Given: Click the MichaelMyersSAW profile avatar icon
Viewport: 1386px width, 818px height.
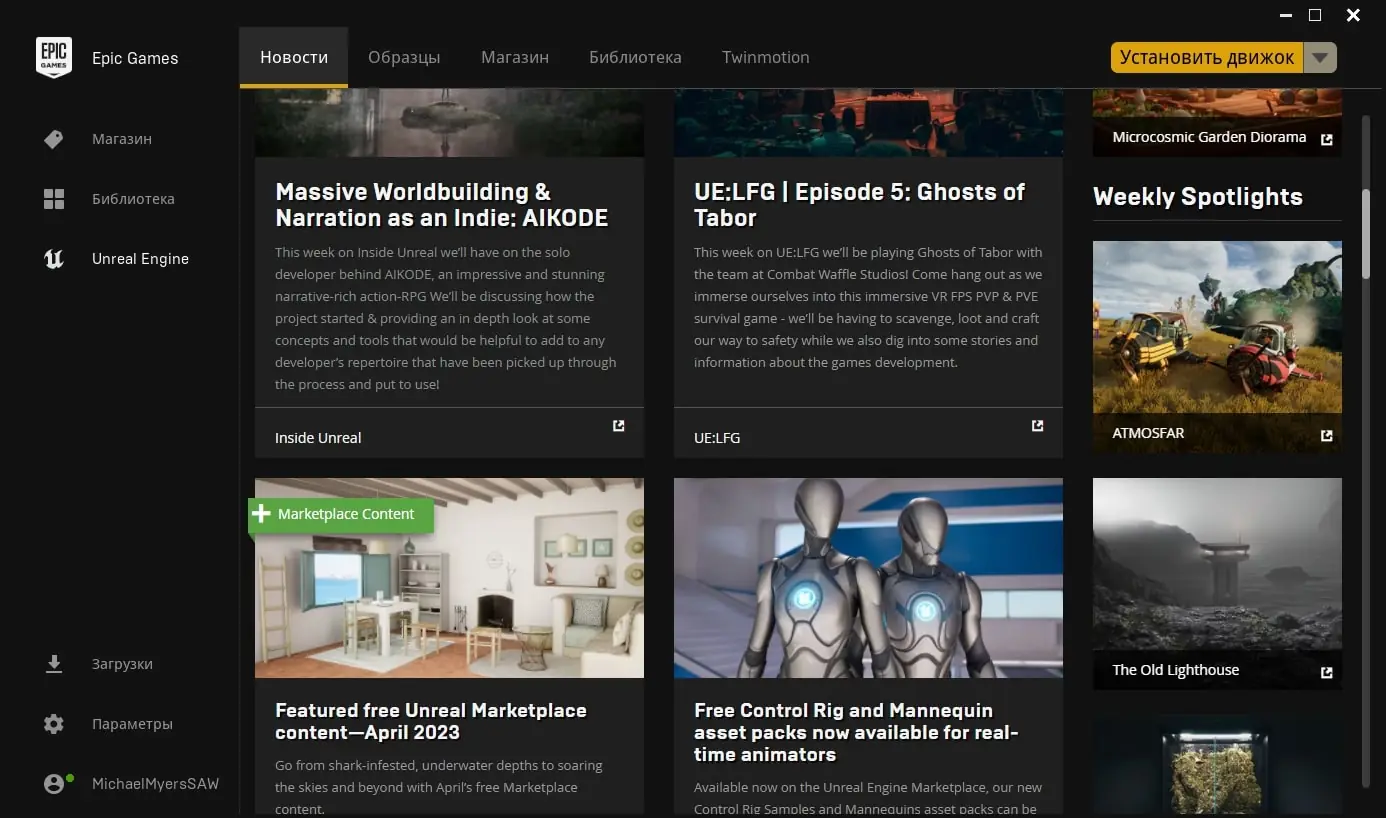Looking at the screenshot, I should (54, 784).
